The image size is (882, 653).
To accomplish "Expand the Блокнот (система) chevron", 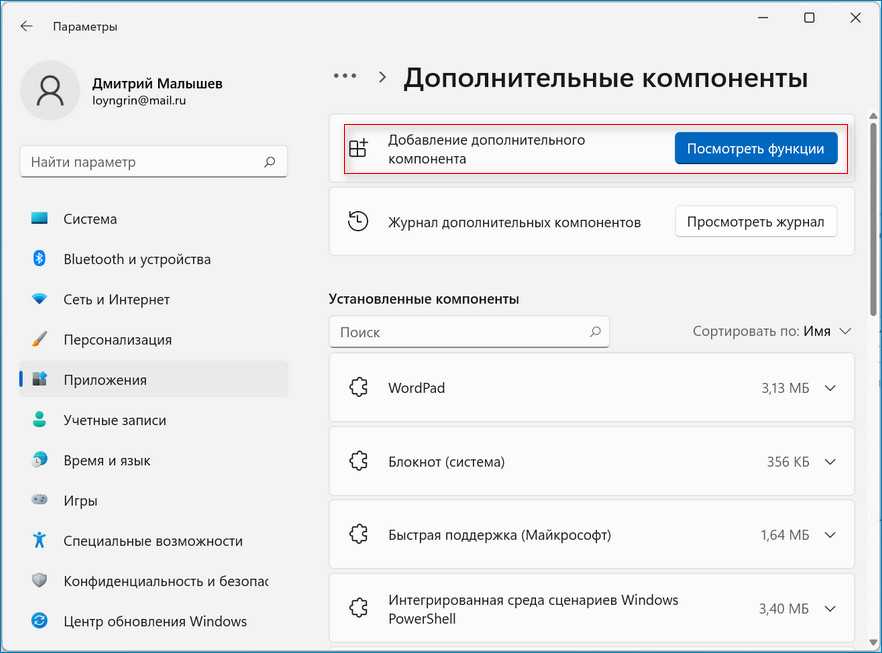I will tap(829, 462).
